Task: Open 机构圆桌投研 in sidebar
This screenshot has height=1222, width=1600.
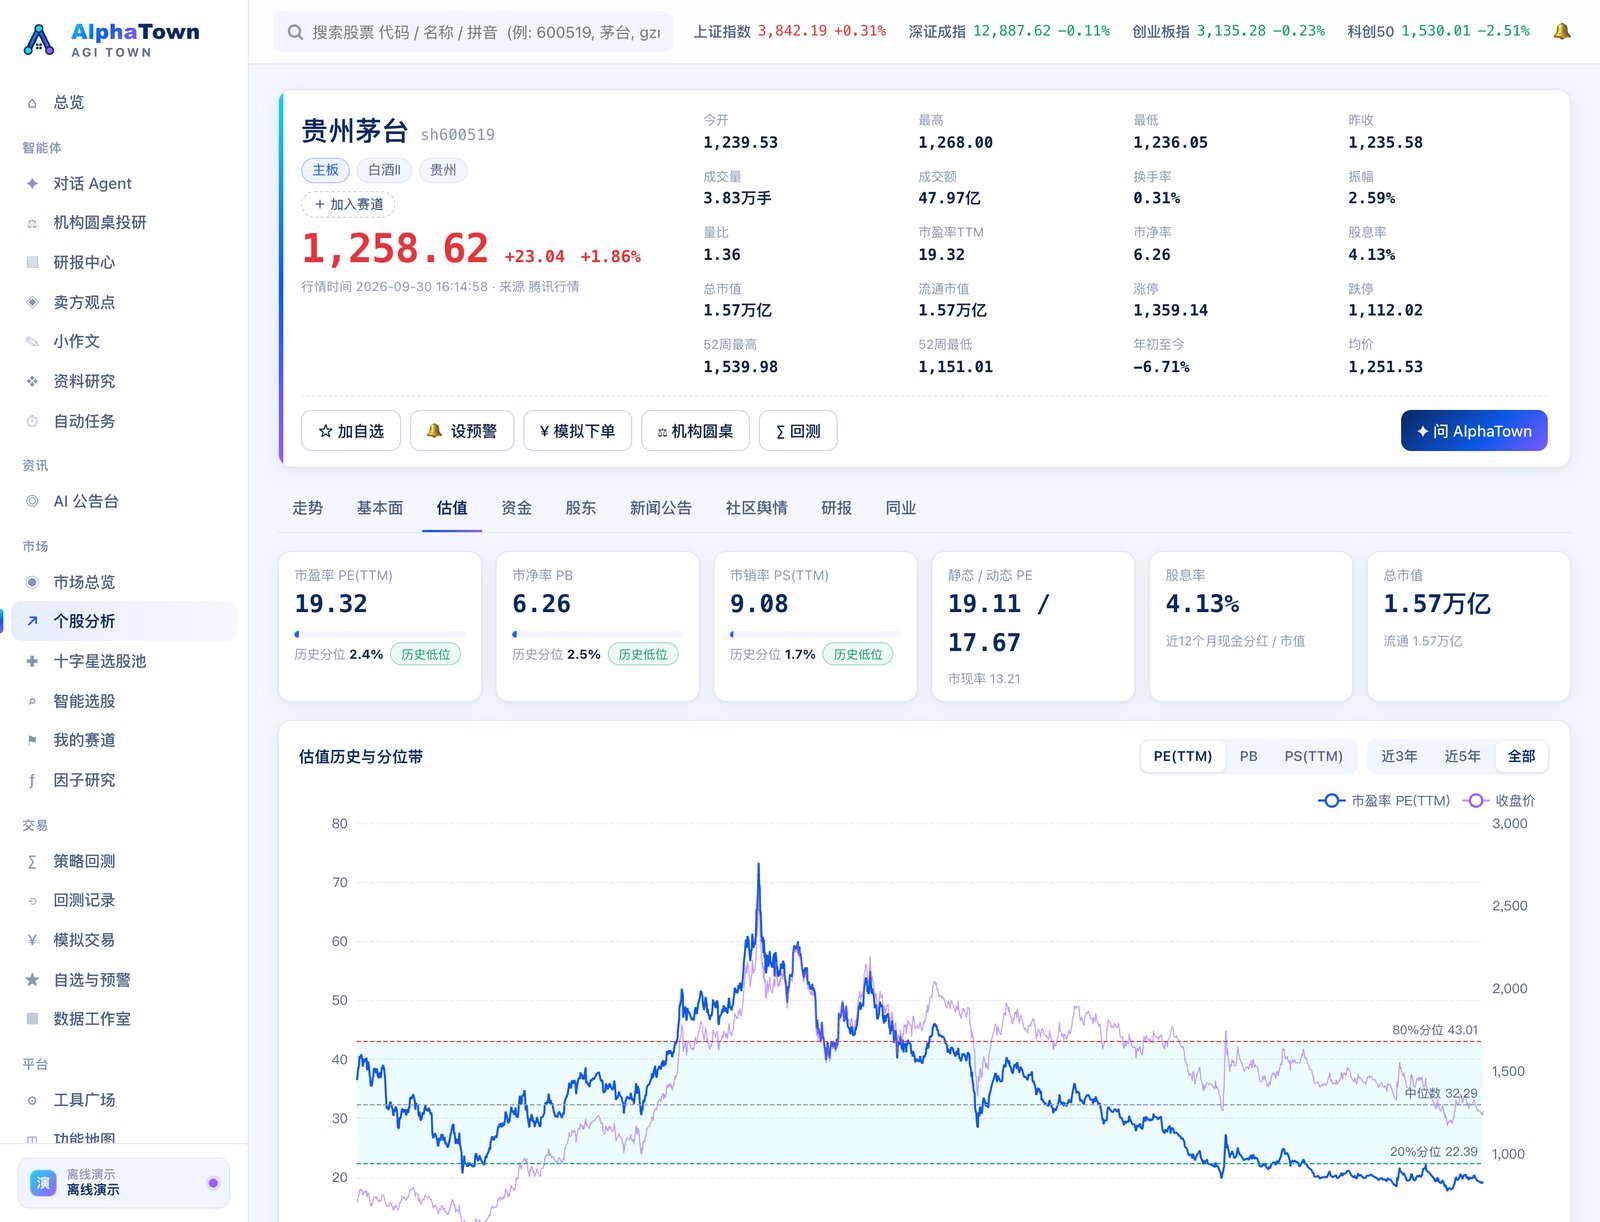Action: tap(124, 222)
